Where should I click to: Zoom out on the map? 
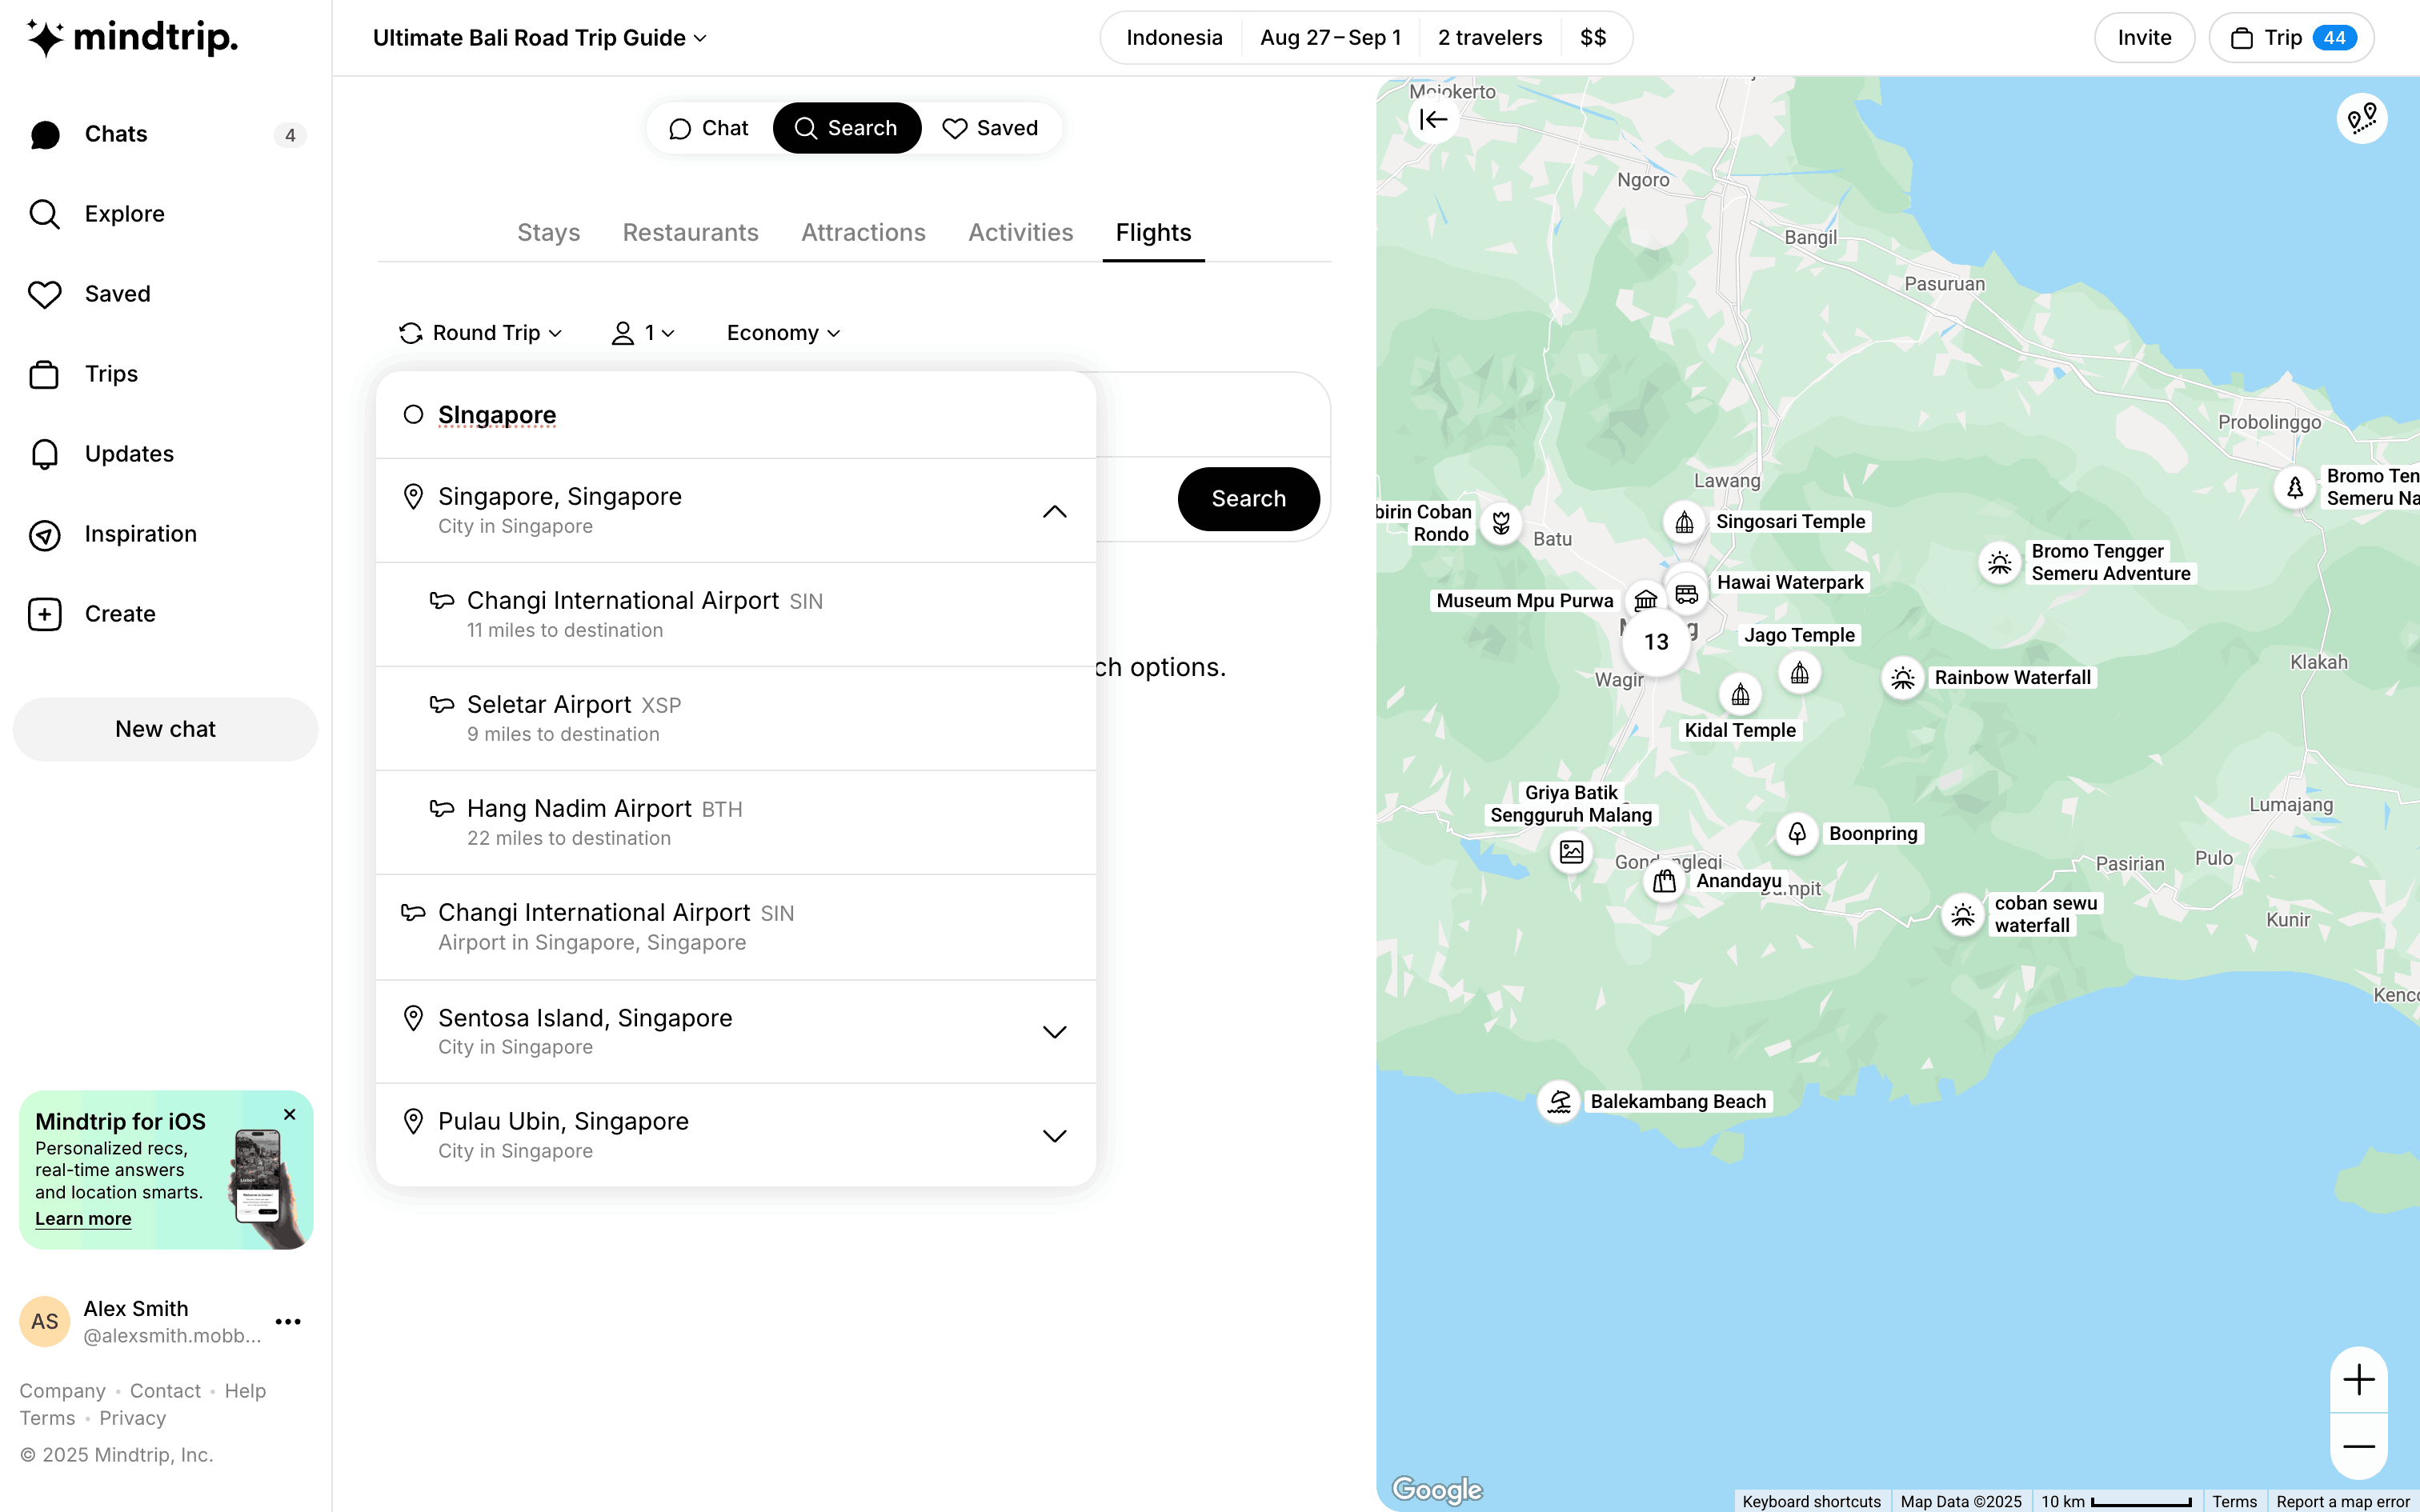[2359, 1447]
